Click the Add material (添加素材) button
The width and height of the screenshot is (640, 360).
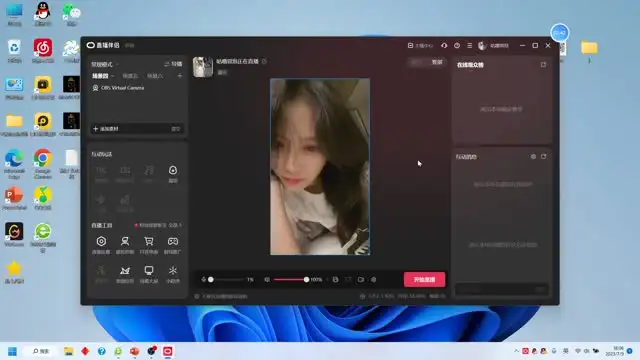[x=106, y=129]
